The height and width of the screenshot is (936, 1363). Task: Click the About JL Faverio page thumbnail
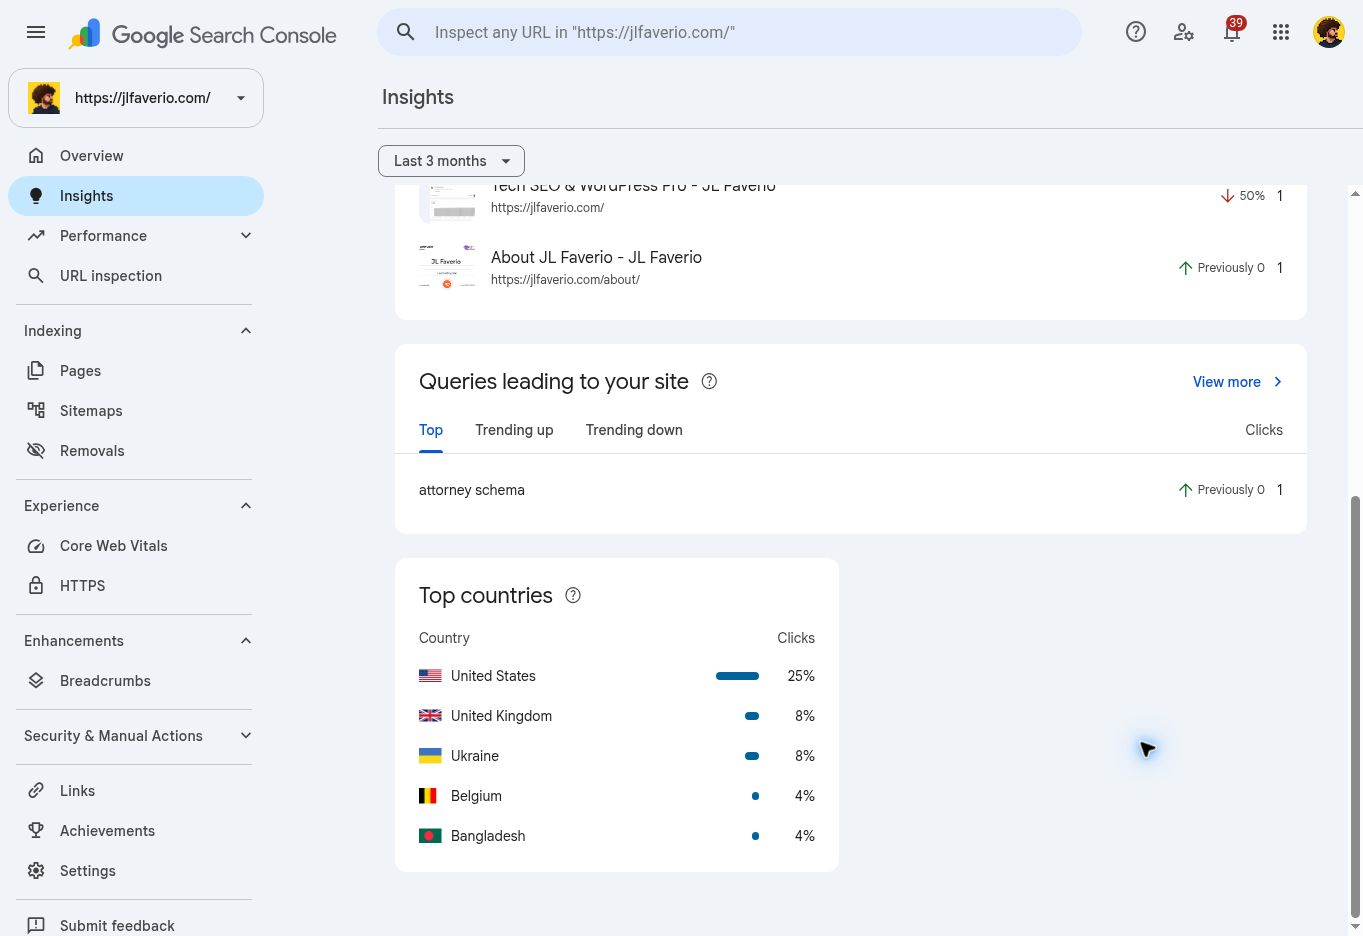click(447, 267)
